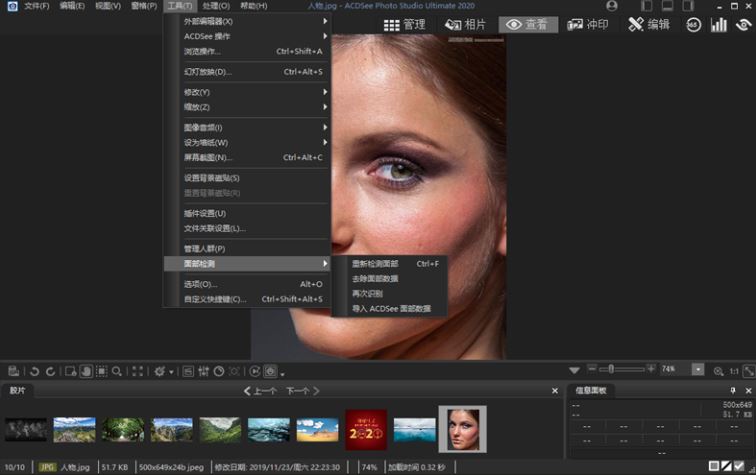Viewport: 756px width, 475px height.
Task: Pick the magnifier zoom tool in toolbar
Action: click(x=117, y=371)
